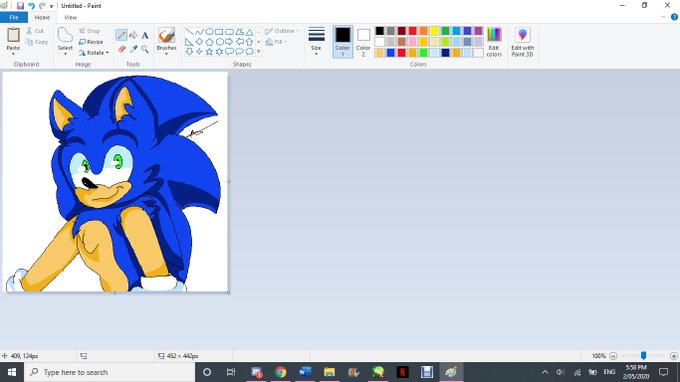The image size is (680, 382).
Task: Open the Windows Start menu
Action: (12, 372)
